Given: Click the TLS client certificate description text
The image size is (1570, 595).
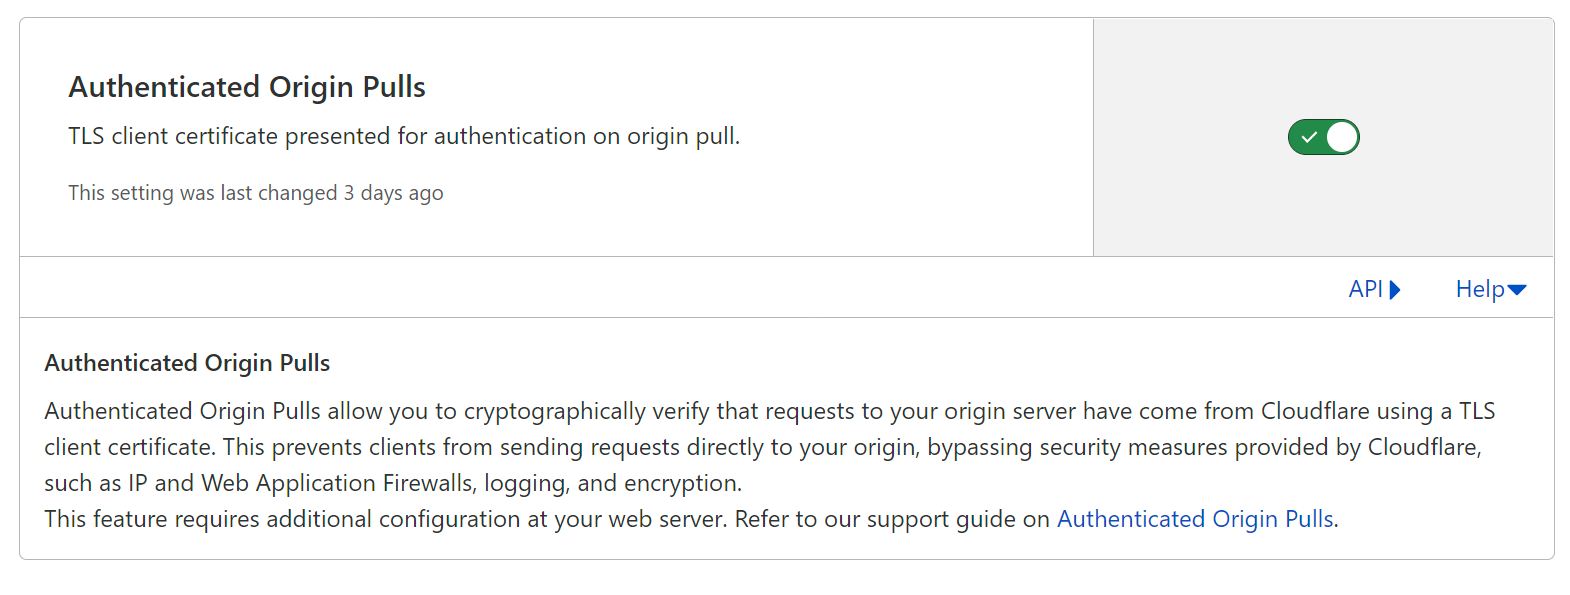Looking at the screenshot, I should click(404, 136).
